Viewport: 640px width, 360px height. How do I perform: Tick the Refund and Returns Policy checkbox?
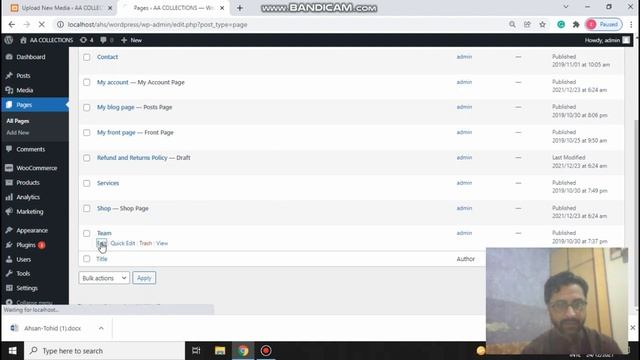point(87,158)
